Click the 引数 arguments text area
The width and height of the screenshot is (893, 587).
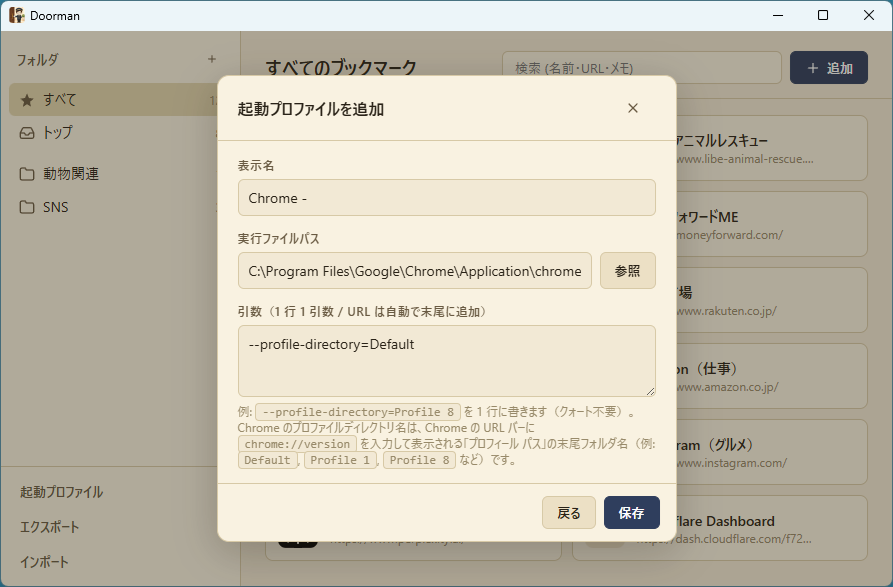click(x=446, y=361)
